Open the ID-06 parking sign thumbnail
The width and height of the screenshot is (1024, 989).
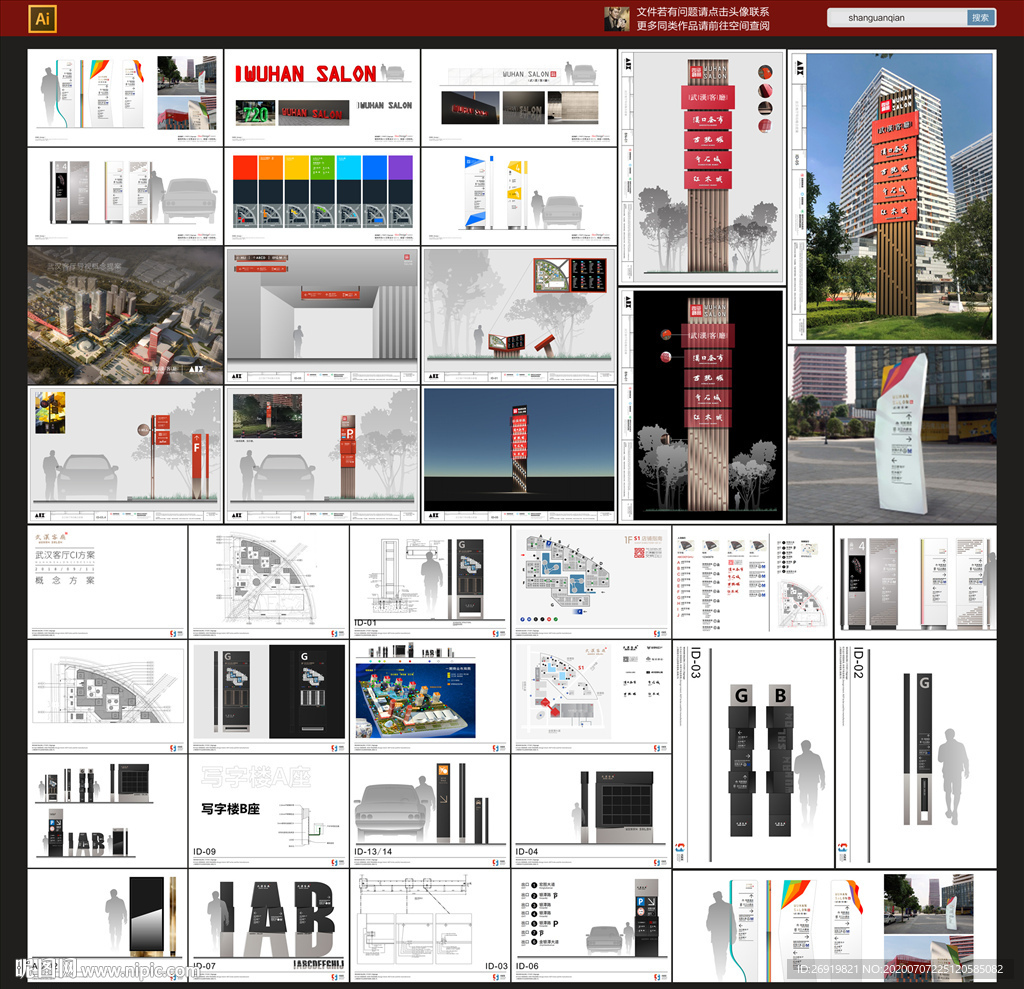click(591, 925)
